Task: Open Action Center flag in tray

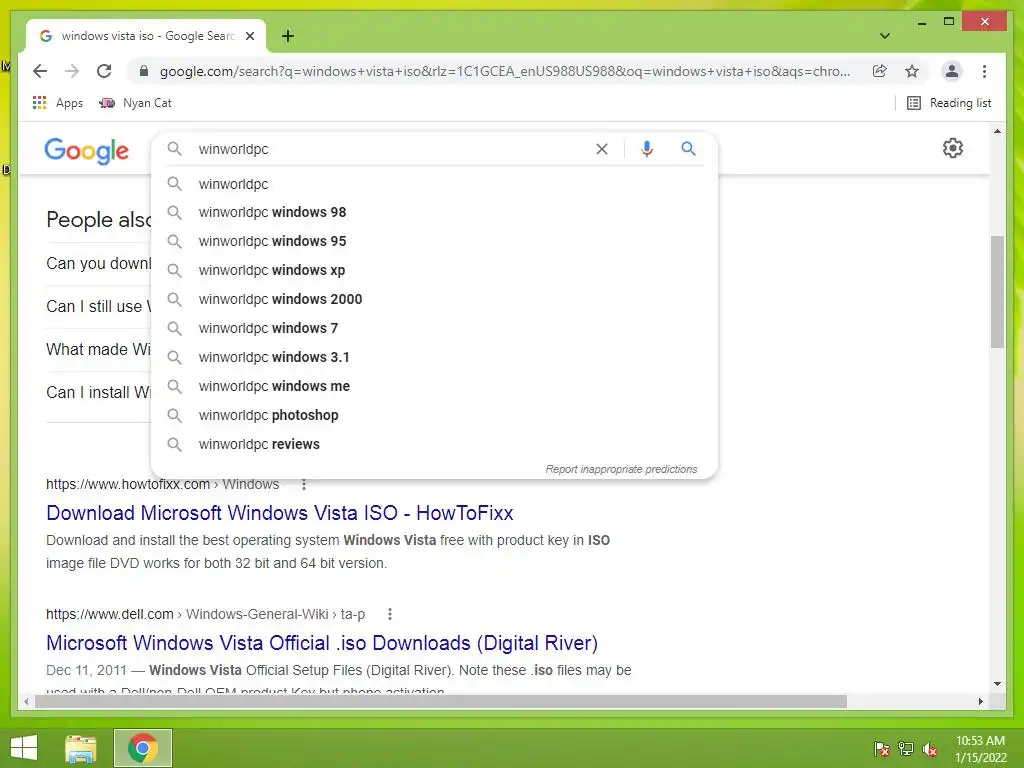Action: pos(881,749)
